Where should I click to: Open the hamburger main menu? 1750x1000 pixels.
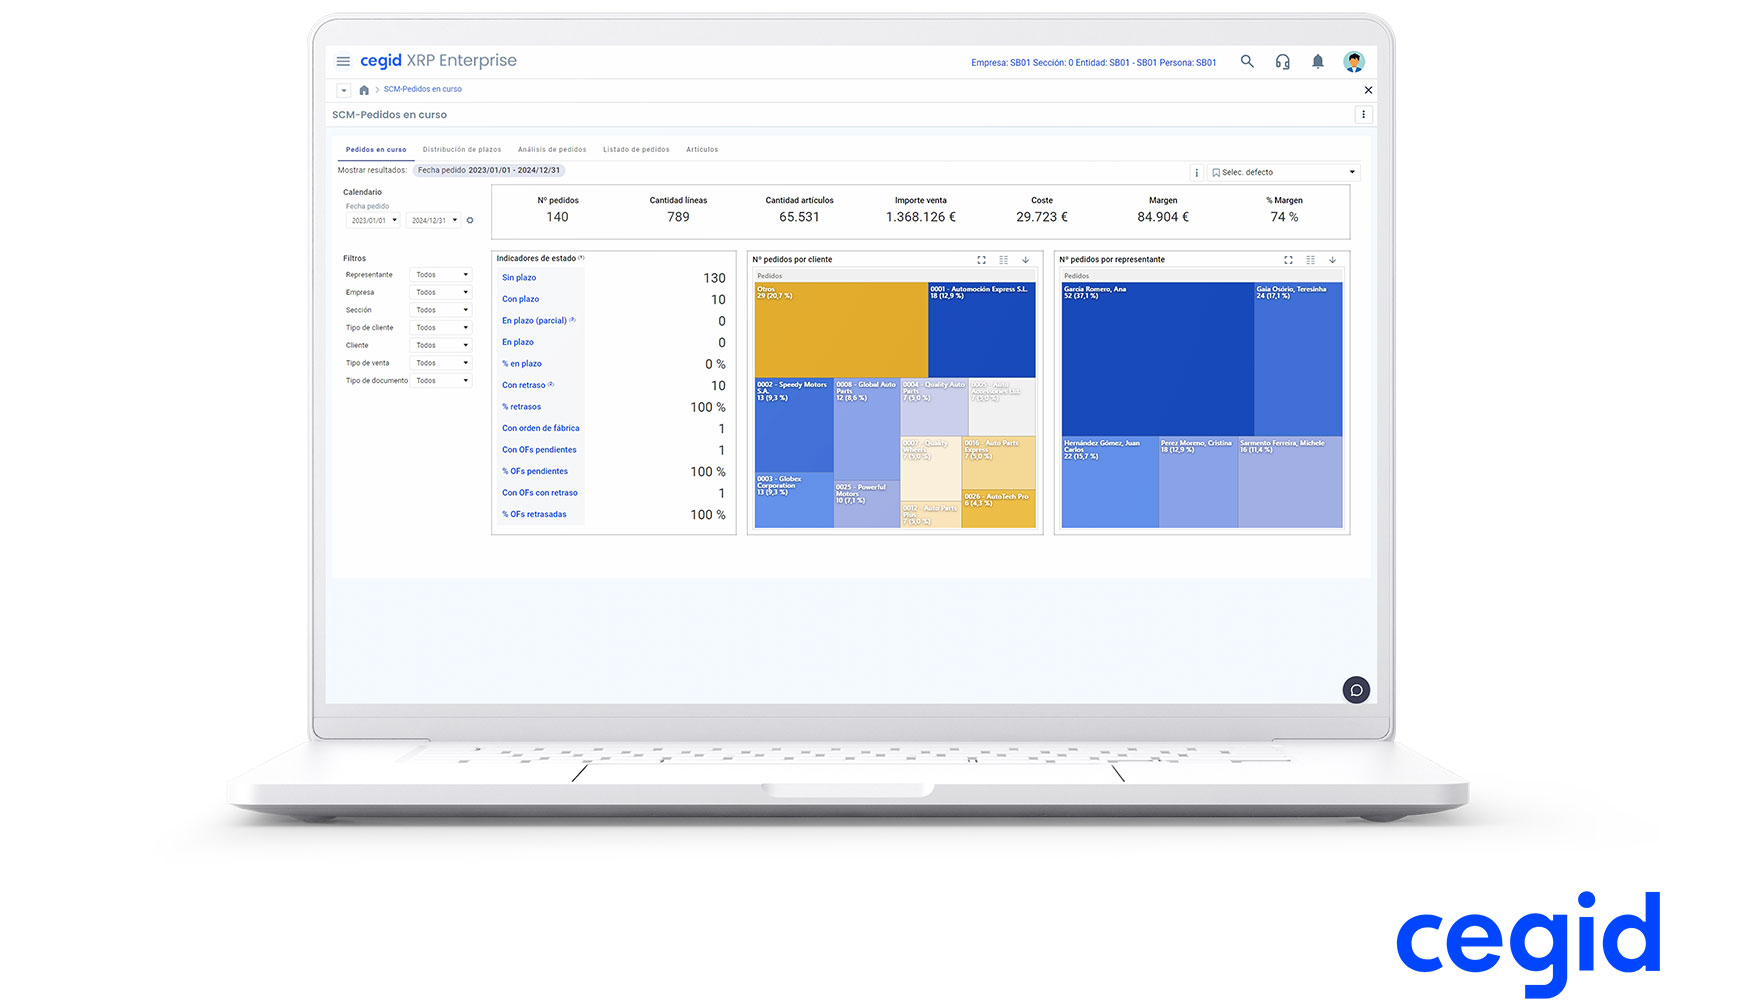[x=343, y=61]
